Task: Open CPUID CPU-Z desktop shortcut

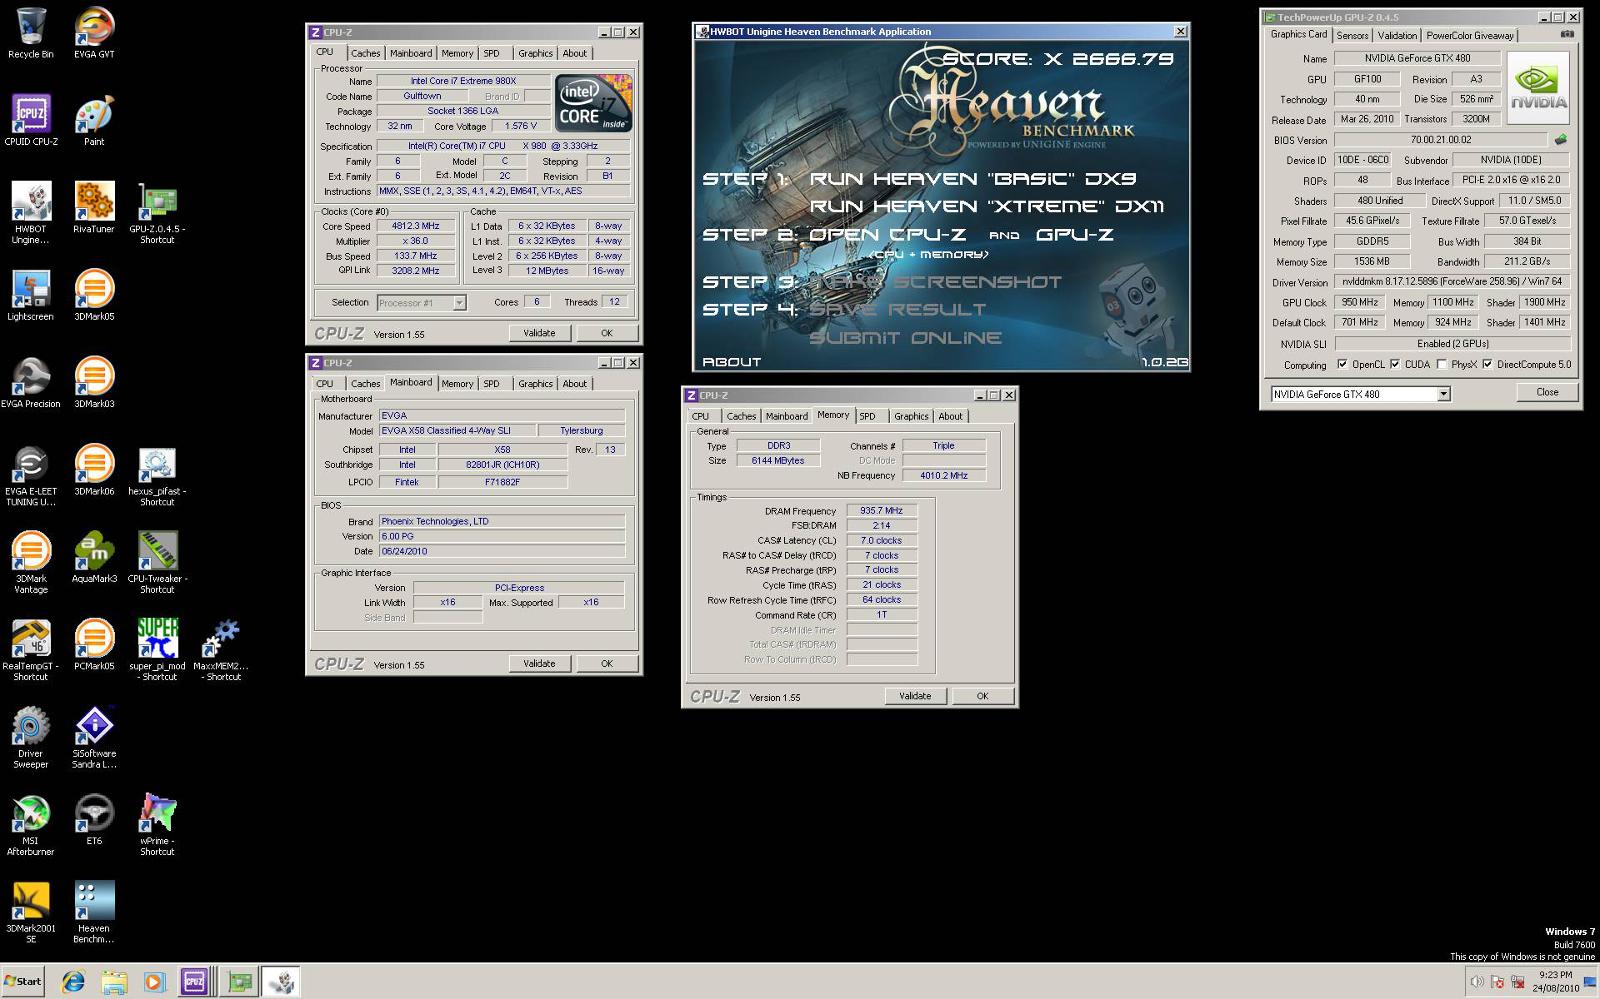Action: tap(31, 119)
